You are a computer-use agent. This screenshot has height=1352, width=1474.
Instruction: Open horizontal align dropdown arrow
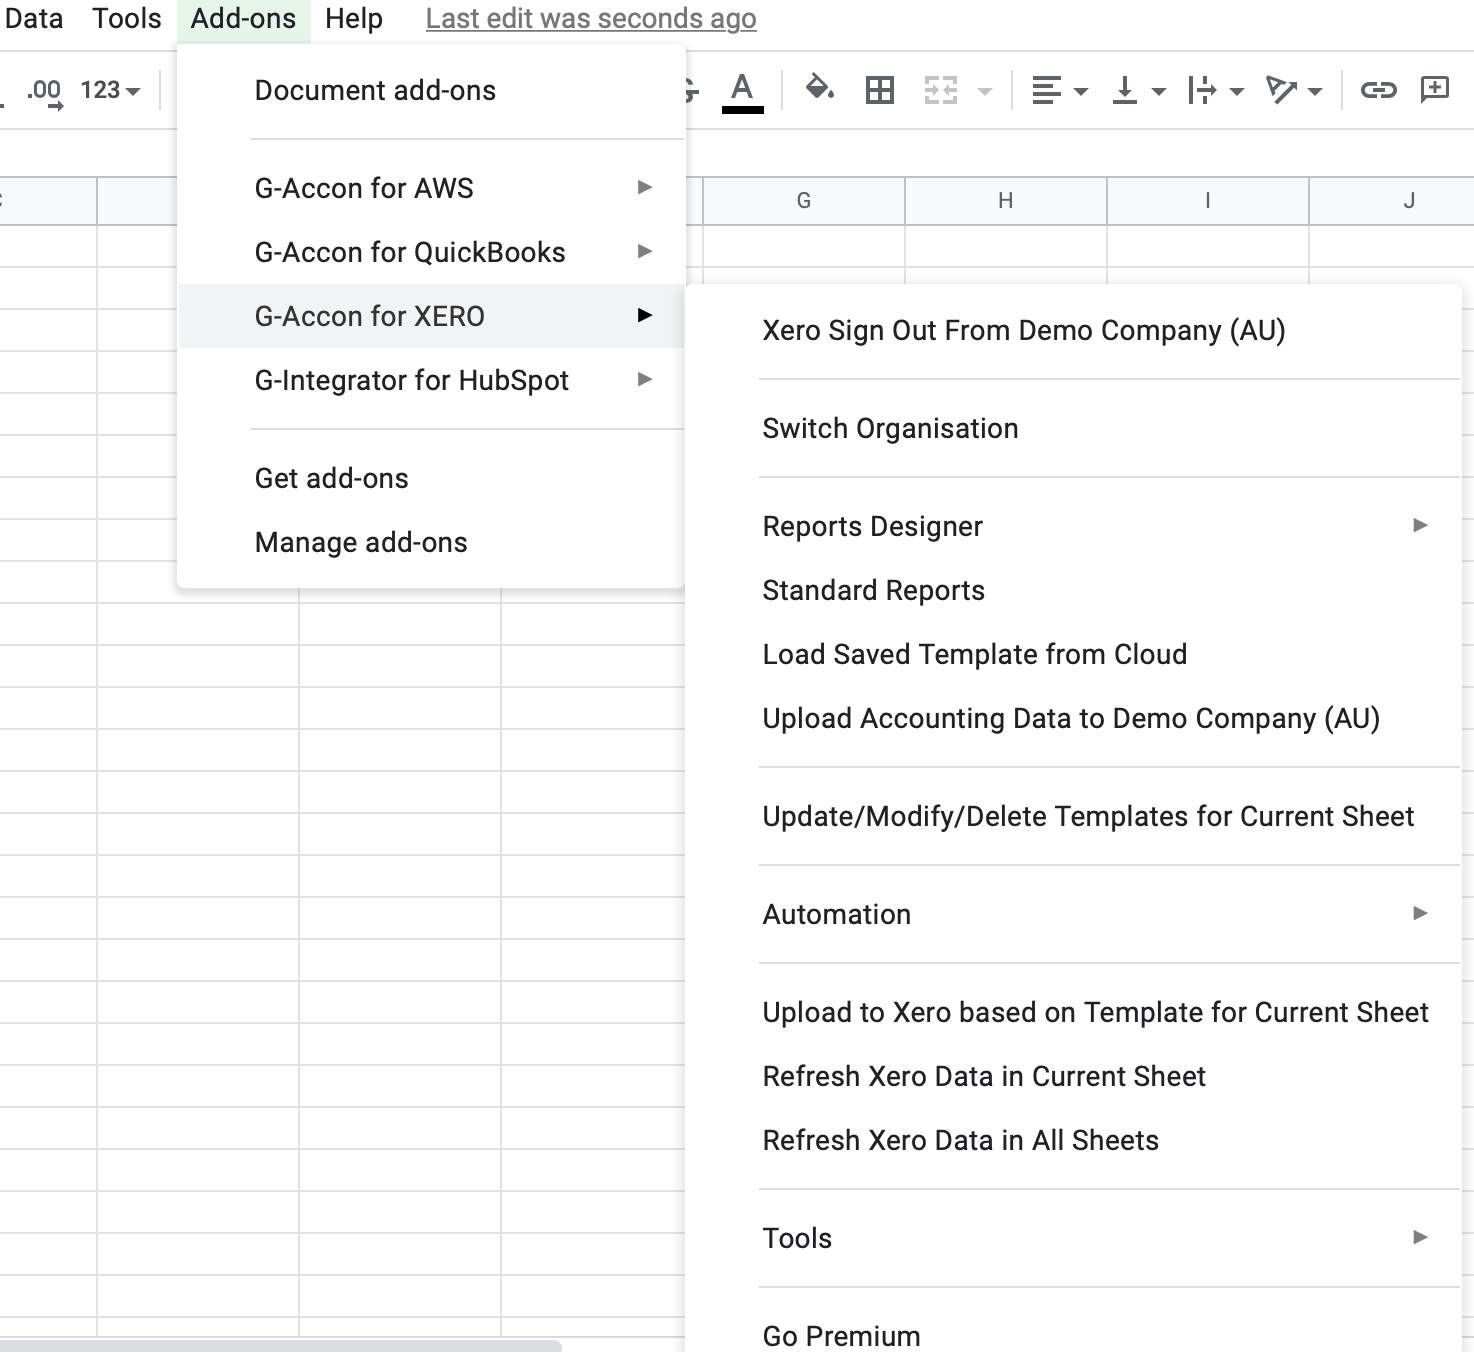(x=1081, y=91)
